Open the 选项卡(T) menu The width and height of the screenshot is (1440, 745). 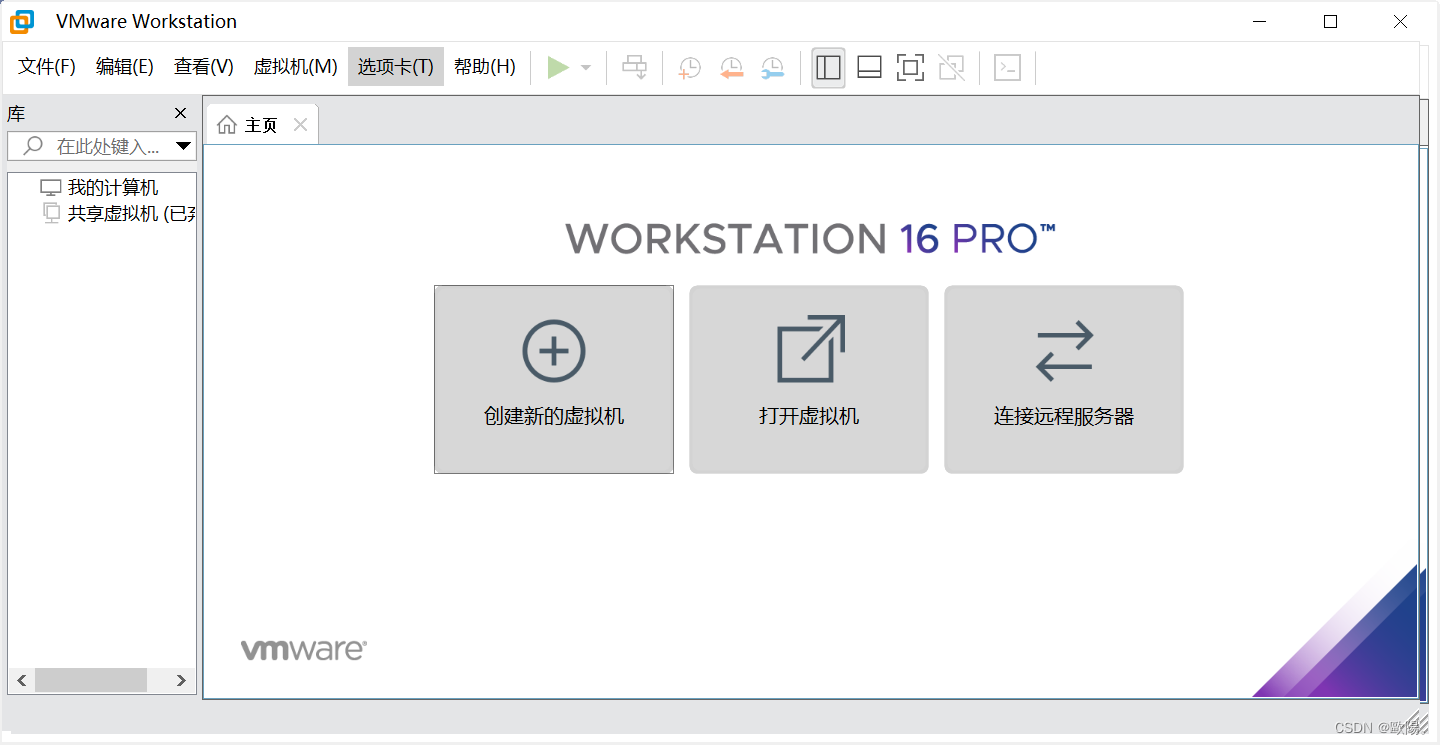coord(396,67)
